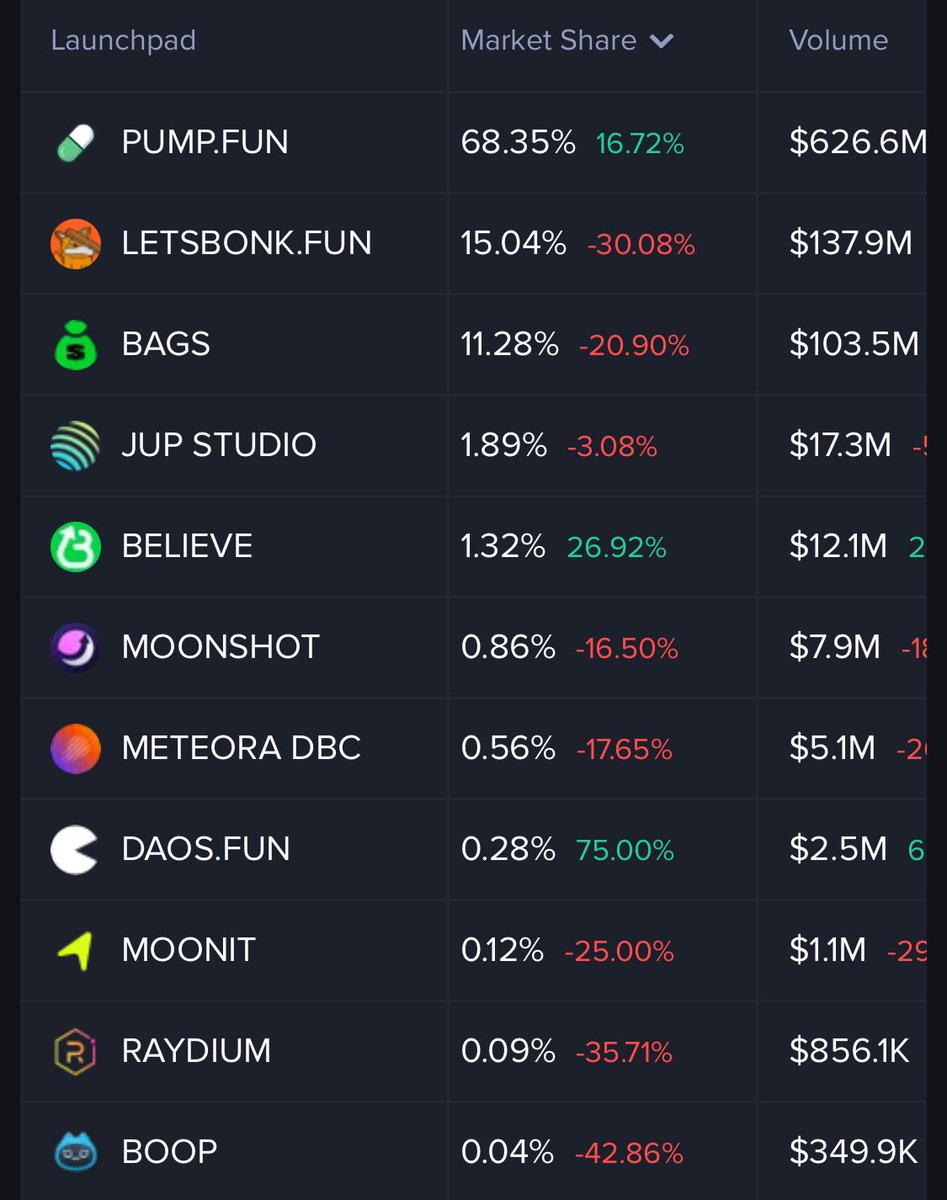The width and height of the screenshot is (947, 1200).
Task: Open the BAGS launchpad name
Action: (x=166, y=344)
